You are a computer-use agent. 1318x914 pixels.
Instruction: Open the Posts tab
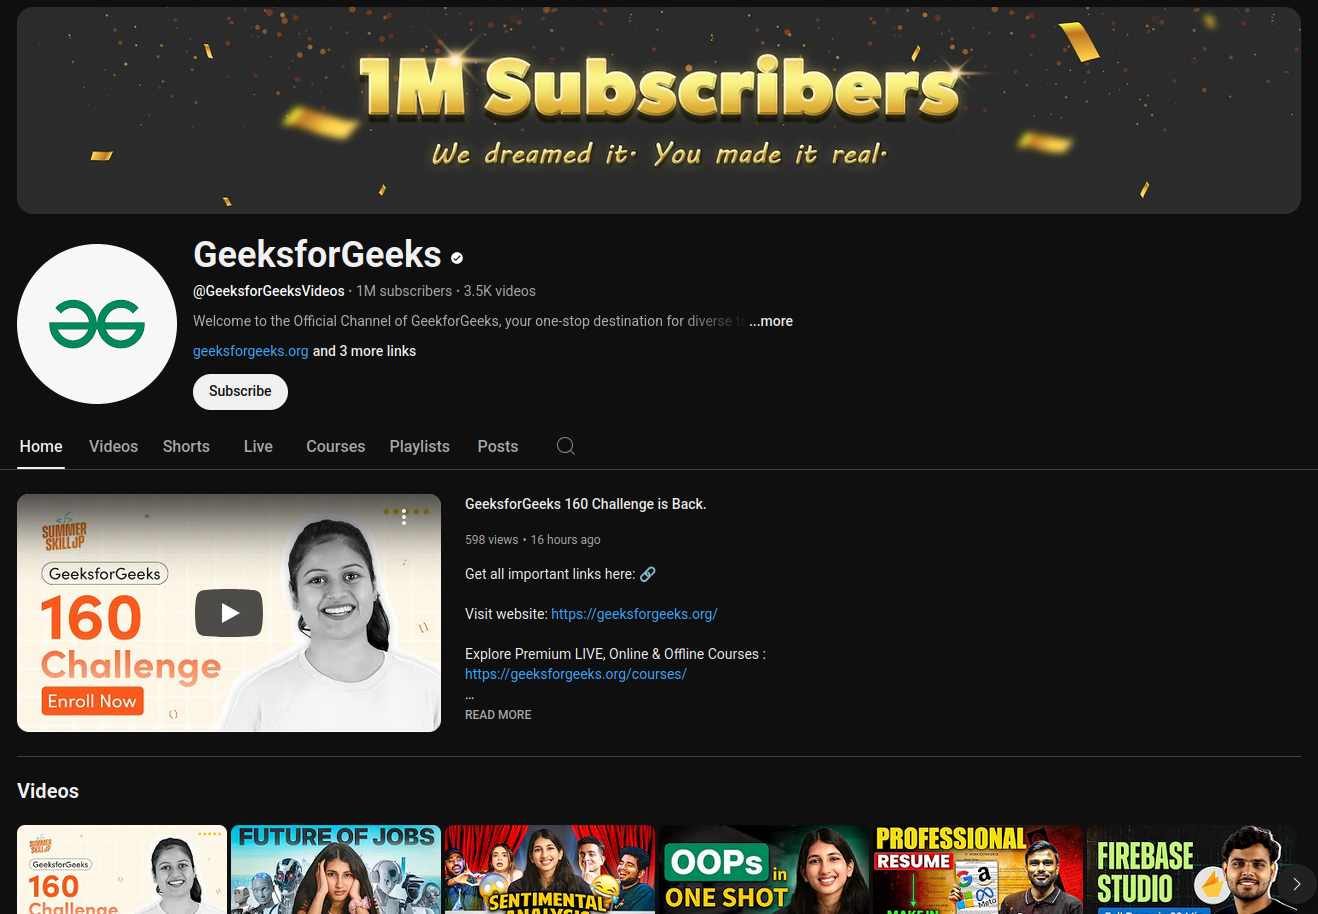[x=498, y=446]
